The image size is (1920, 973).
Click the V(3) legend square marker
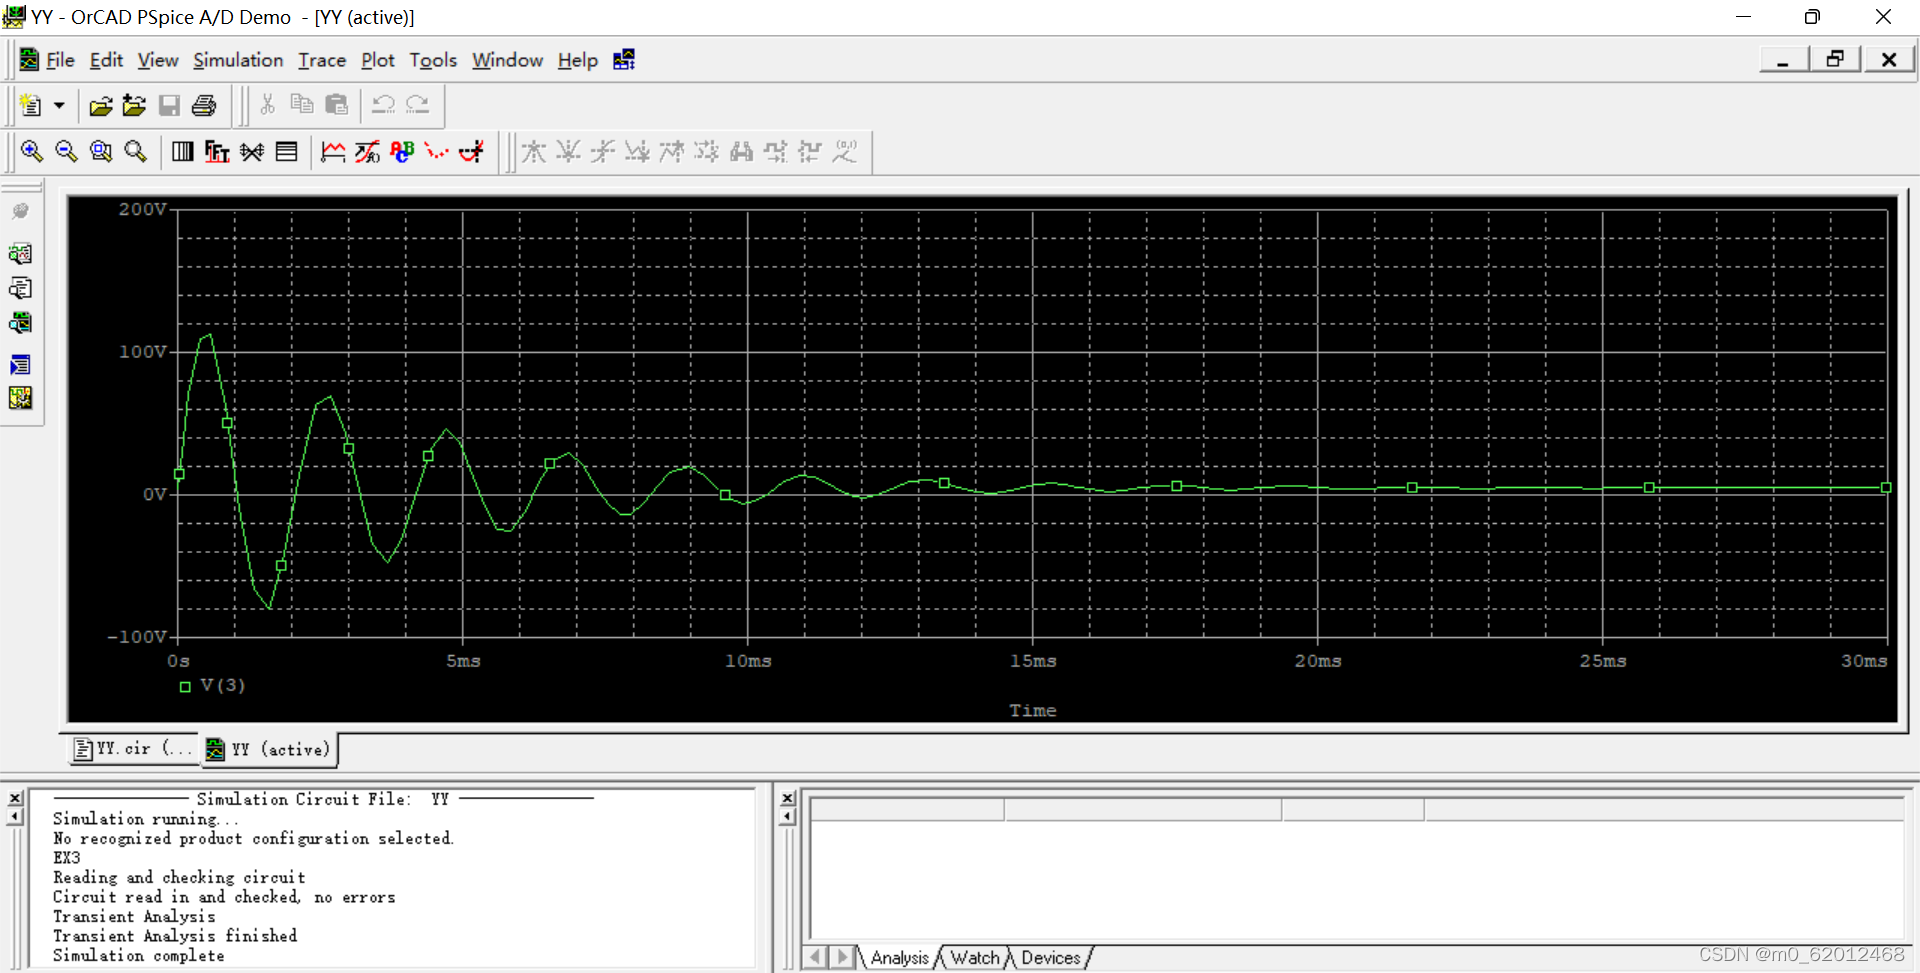pyautogui.click(x=185, y=687)
